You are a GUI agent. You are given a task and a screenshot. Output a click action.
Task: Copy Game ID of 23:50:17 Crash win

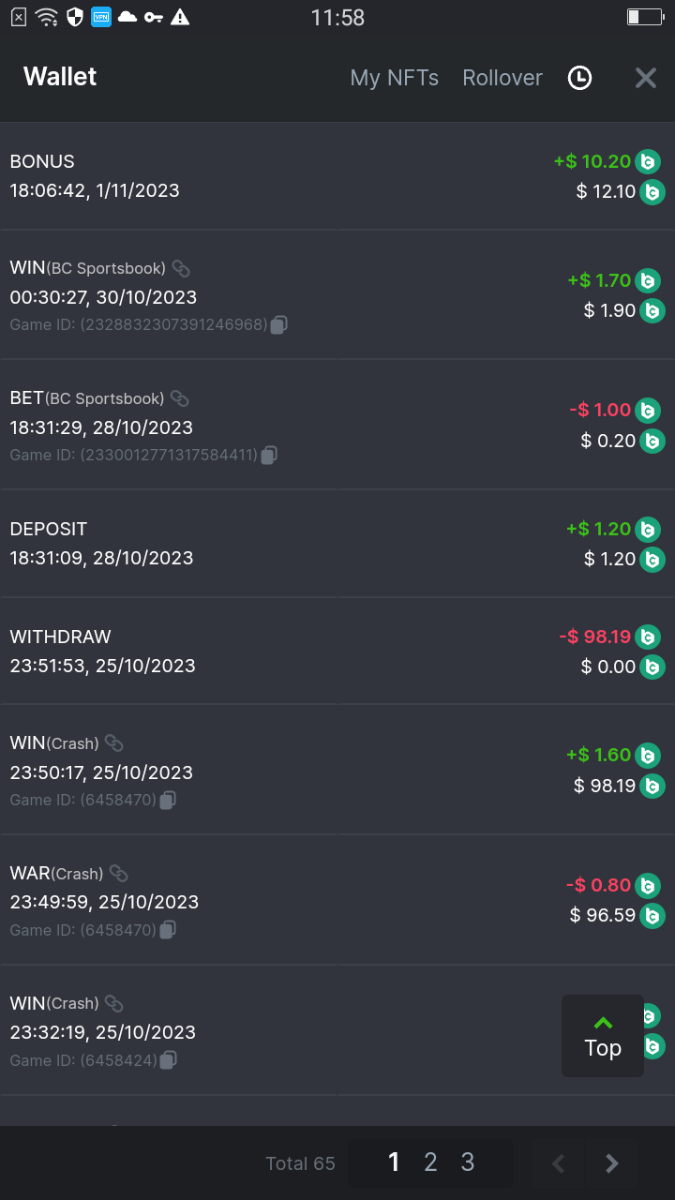coord(168,800)
